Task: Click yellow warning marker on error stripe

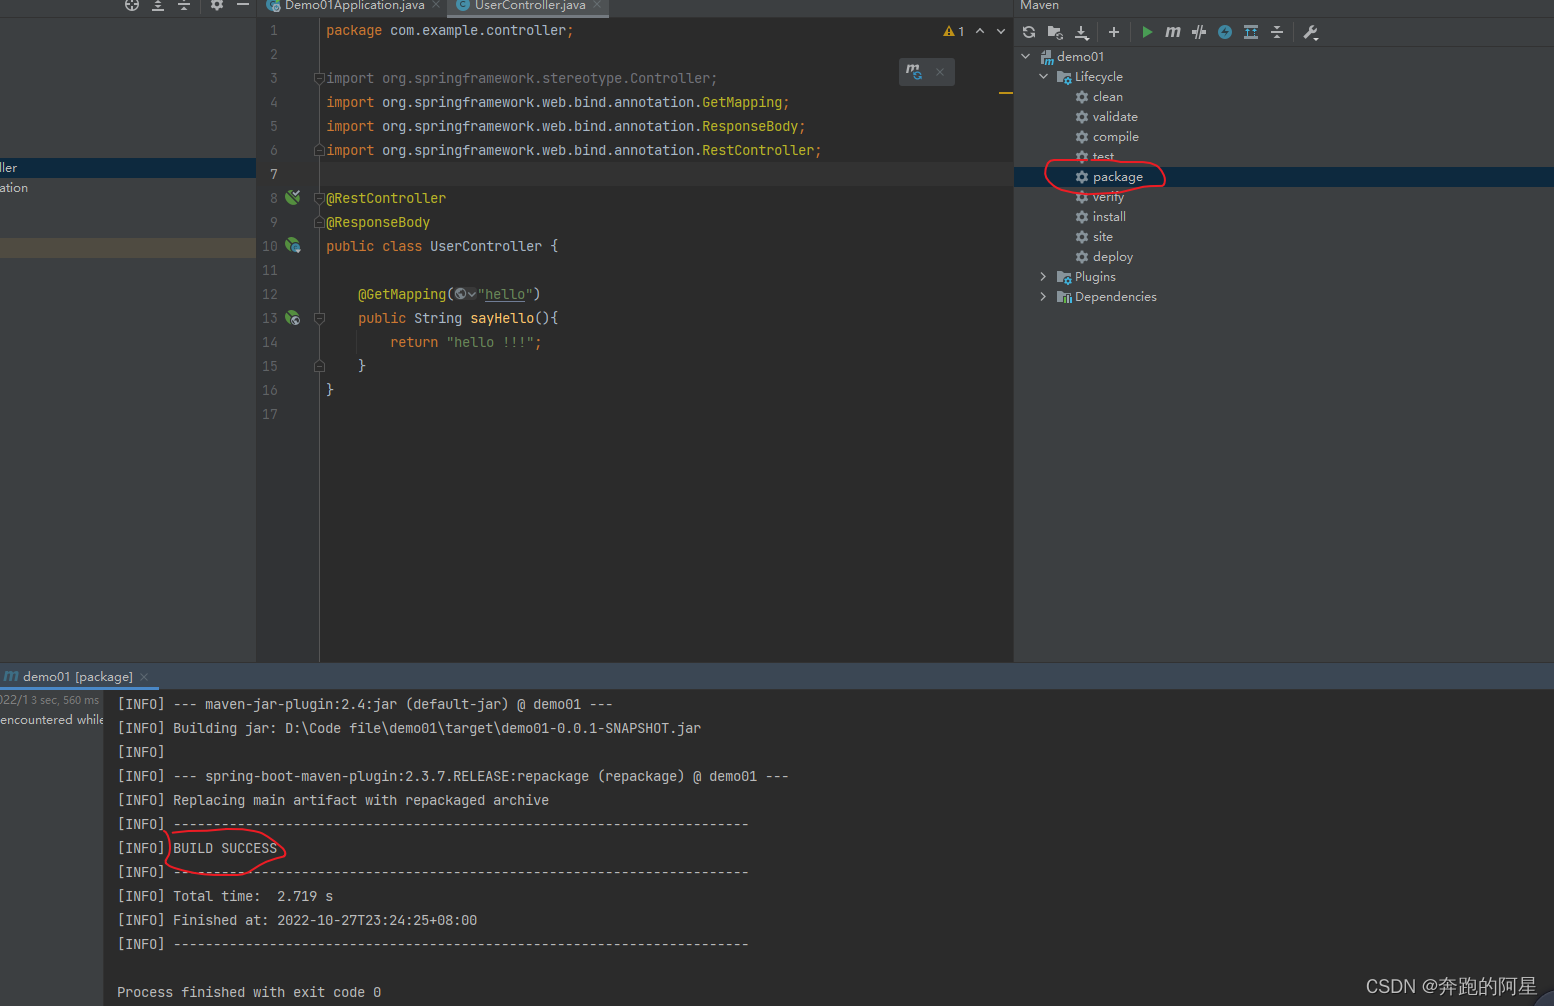Action: [1006, 93]
